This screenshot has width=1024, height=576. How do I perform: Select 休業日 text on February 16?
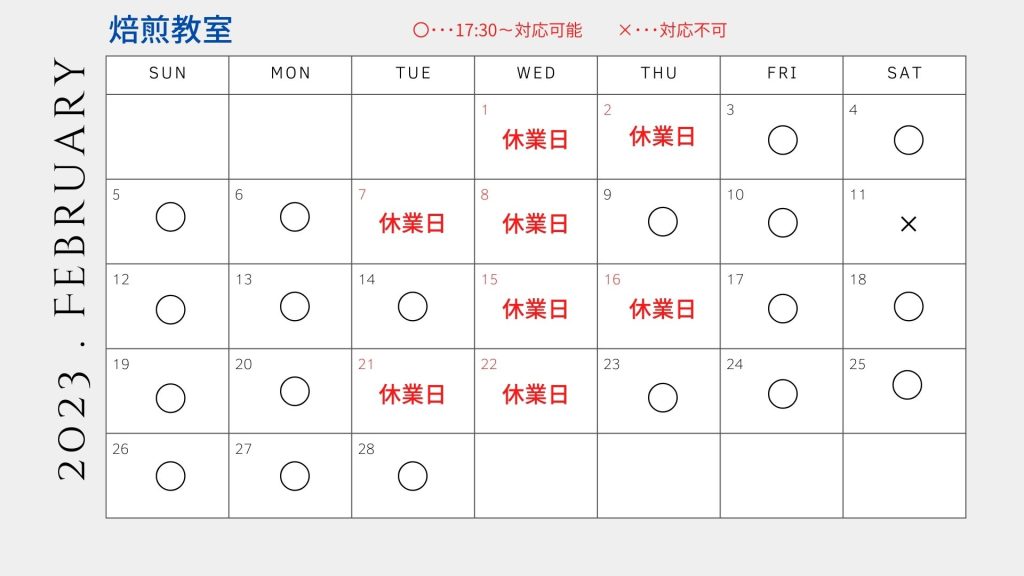point(662,309)
